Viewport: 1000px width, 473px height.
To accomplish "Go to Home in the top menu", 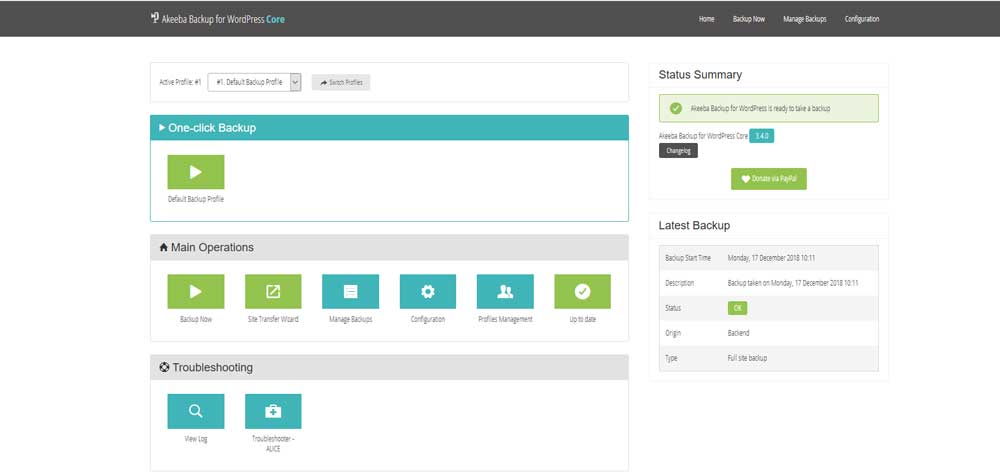I will tap(707, 19).
